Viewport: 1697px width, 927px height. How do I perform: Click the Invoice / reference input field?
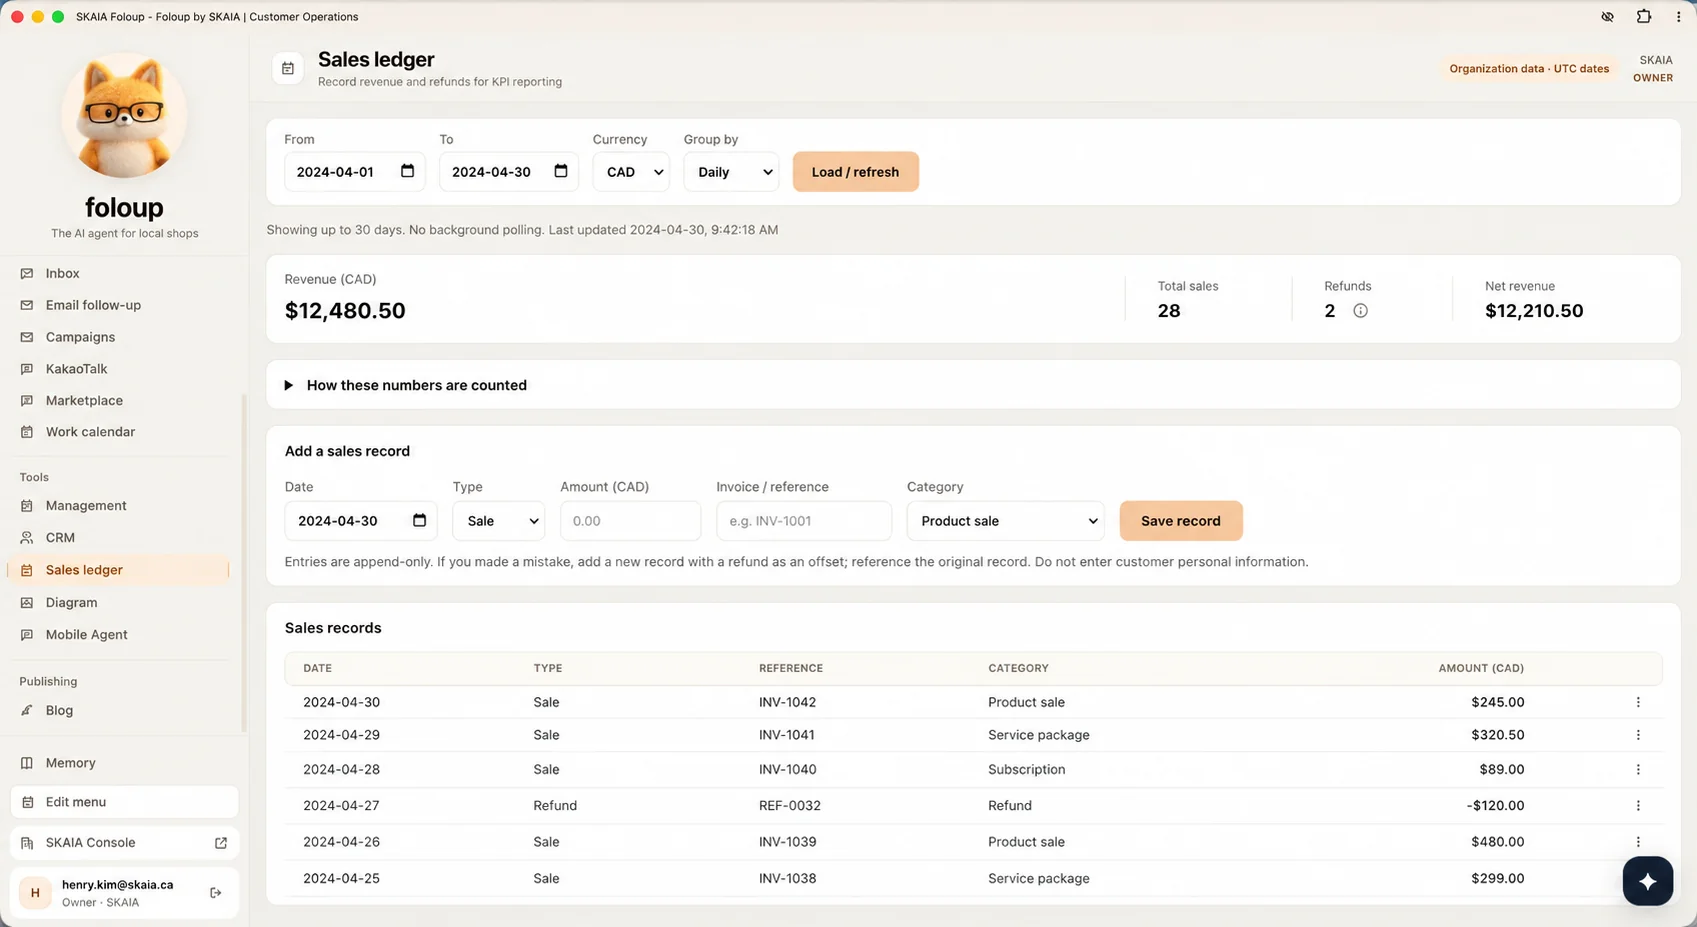[x=804, y=521]
